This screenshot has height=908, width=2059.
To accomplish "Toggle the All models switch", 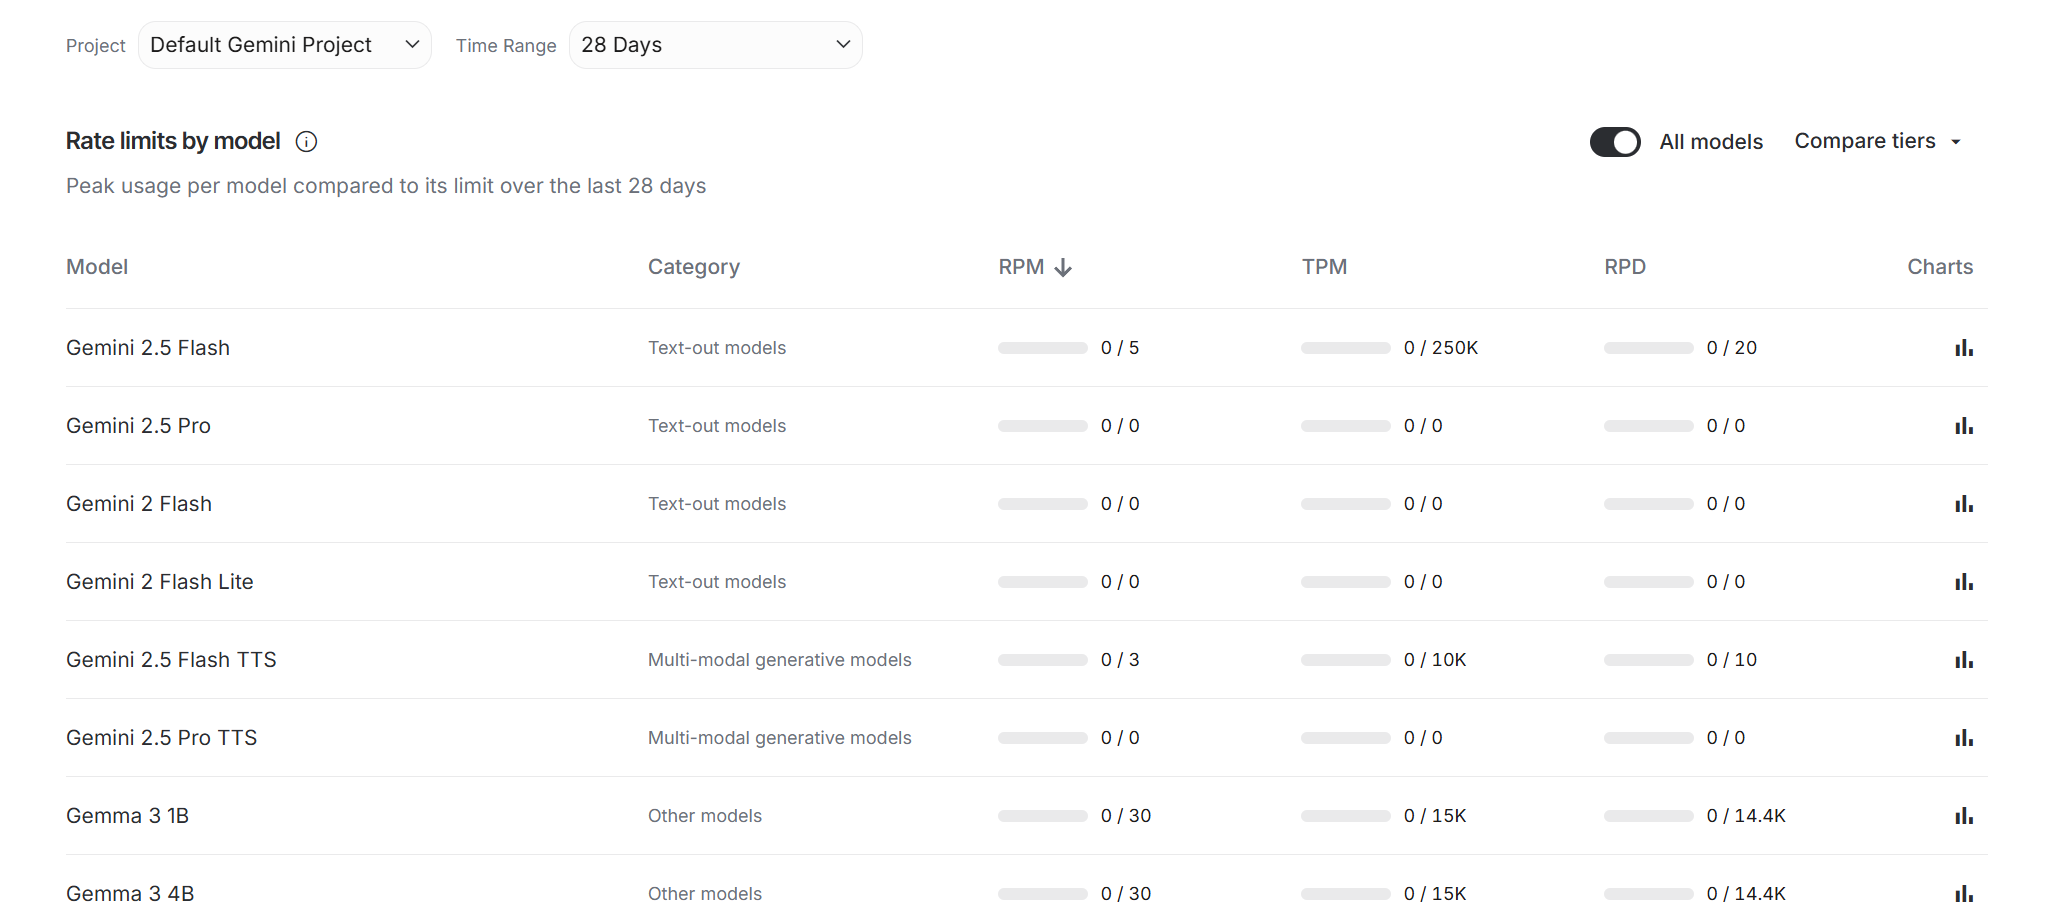I will (1615, 142).
